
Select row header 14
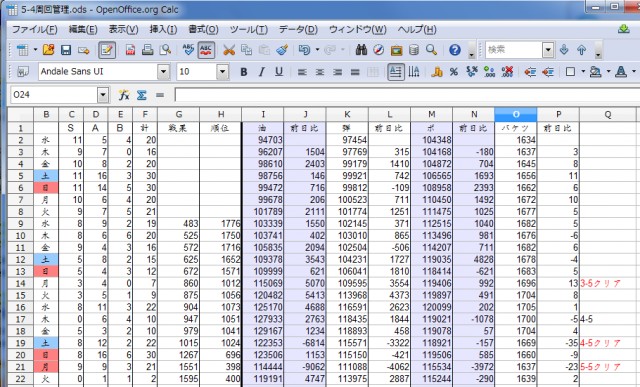[x=20, y=283]
